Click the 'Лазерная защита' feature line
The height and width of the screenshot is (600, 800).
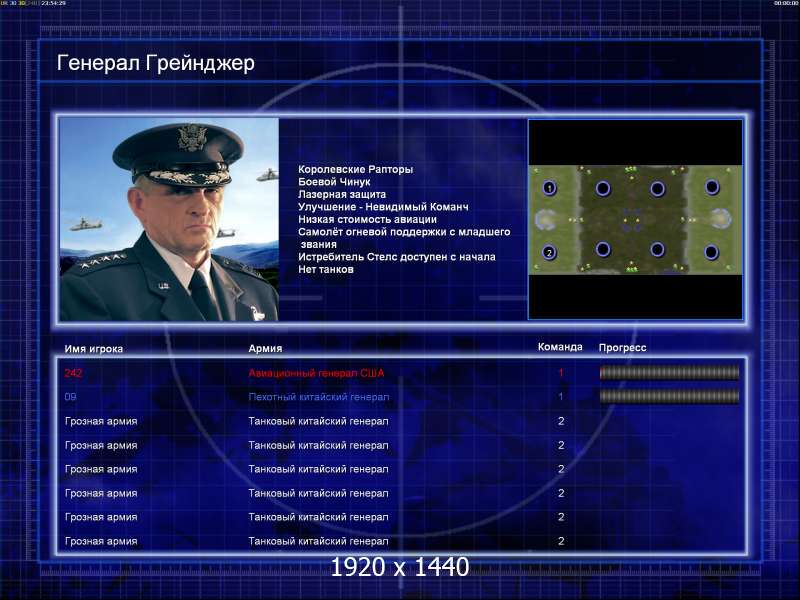pos(342,194)
